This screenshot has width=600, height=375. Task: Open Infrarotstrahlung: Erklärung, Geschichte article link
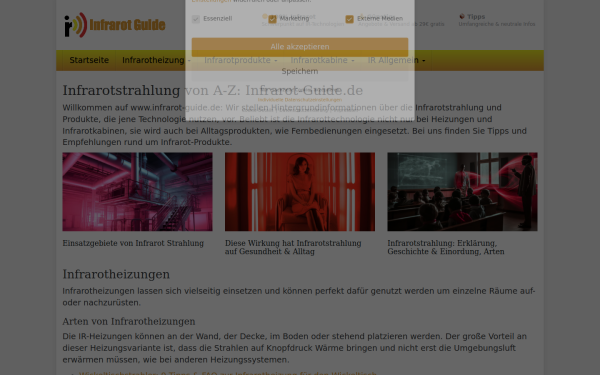(x=446, y=248)
